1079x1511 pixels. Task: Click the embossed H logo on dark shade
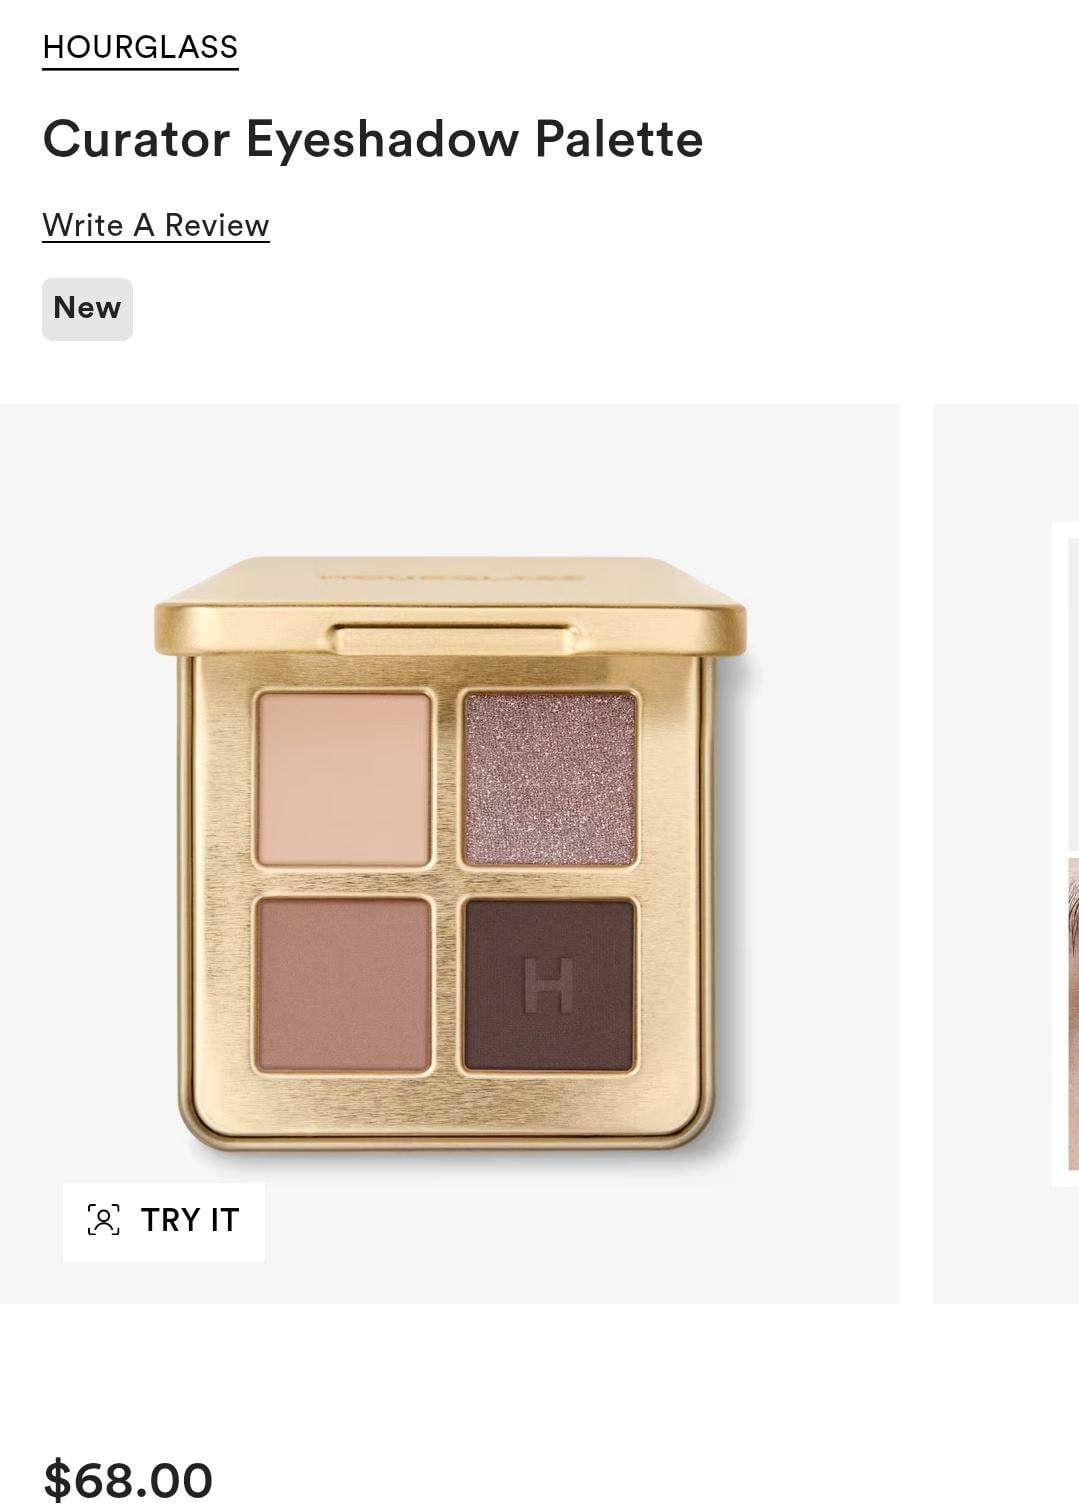point(549,985)
